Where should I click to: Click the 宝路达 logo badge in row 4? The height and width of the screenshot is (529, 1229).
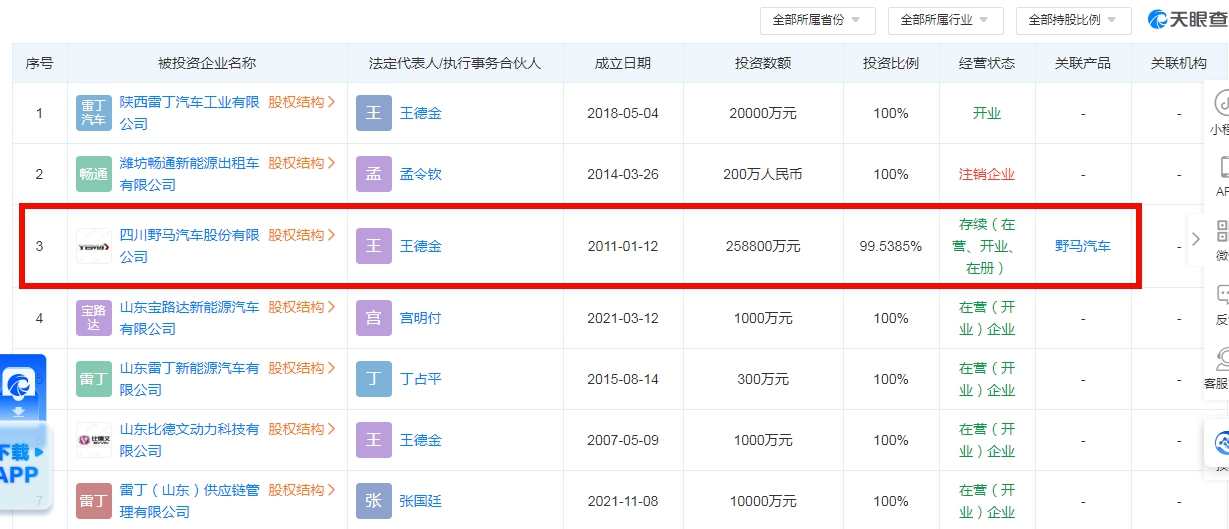[95, 318]
